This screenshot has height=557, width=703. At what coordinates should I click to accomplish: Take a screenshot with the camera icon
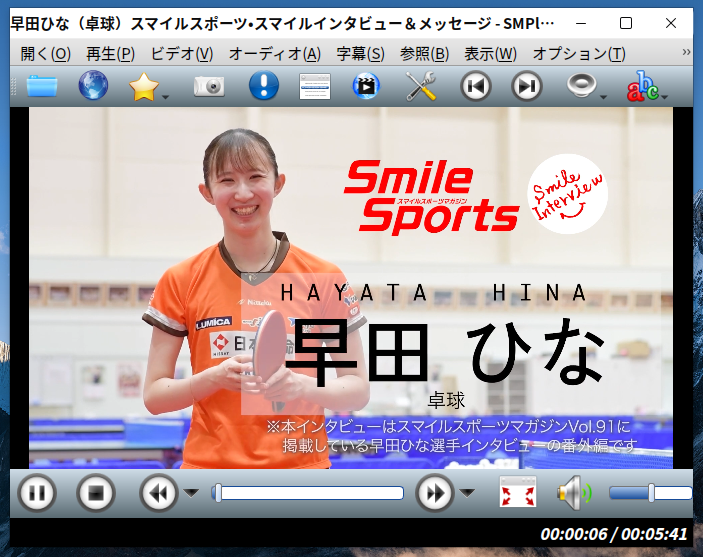tap(209, 86)
